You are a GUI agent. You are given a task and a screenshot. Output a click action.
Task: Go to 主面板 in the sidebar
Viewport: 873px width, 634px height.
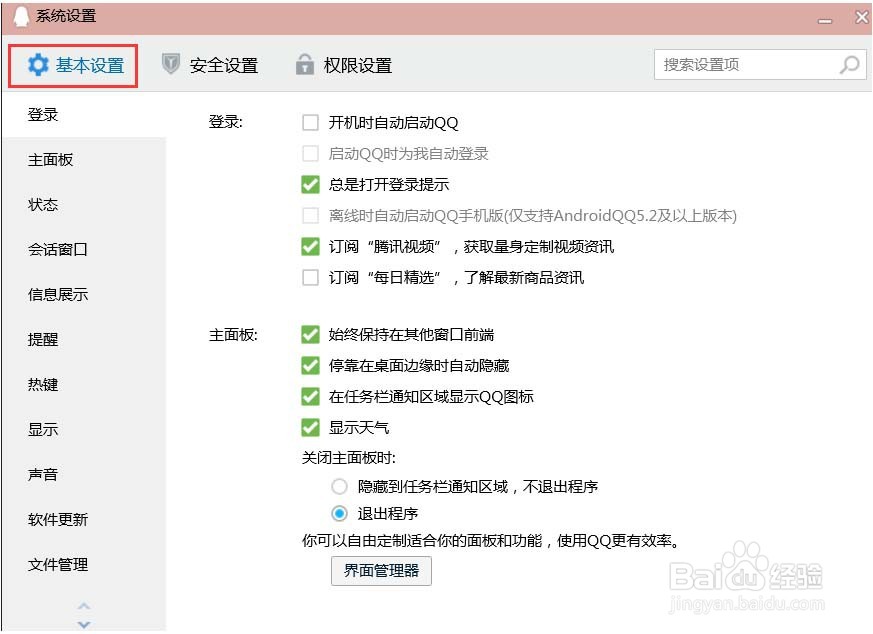tap(84, 160)
